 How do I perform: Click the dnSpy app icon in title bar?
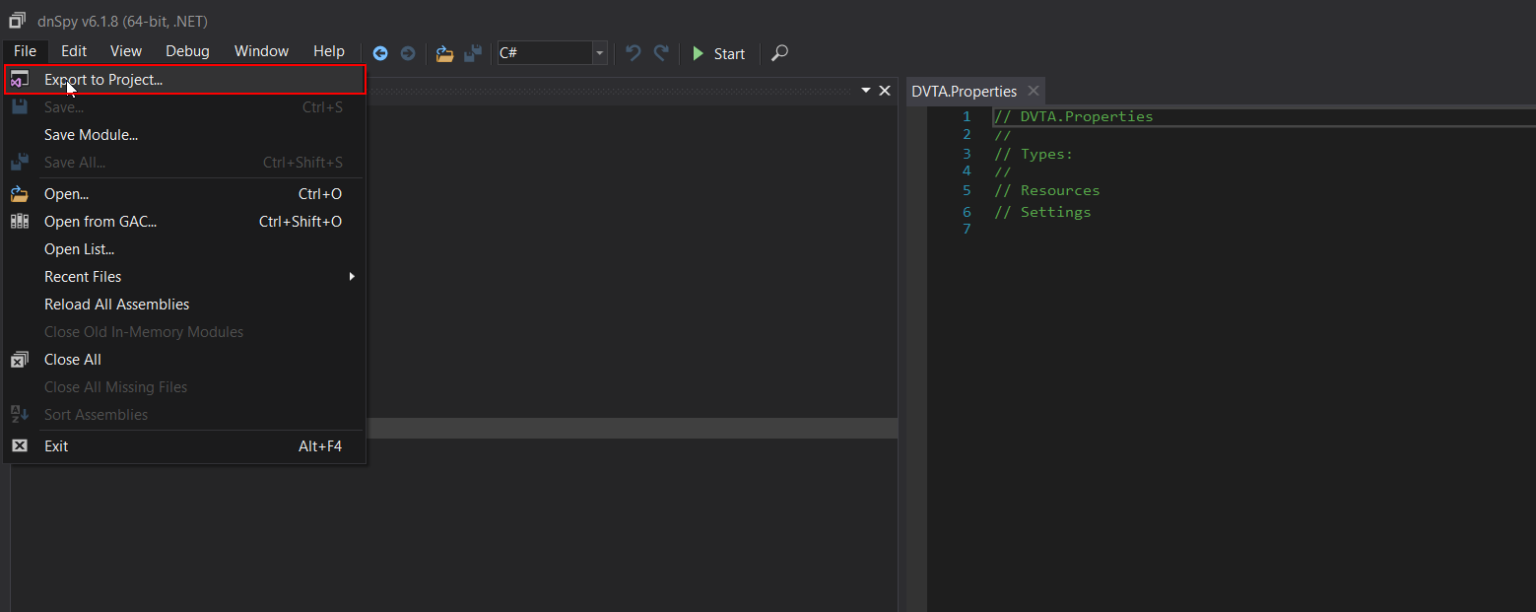tap(17, 21)
